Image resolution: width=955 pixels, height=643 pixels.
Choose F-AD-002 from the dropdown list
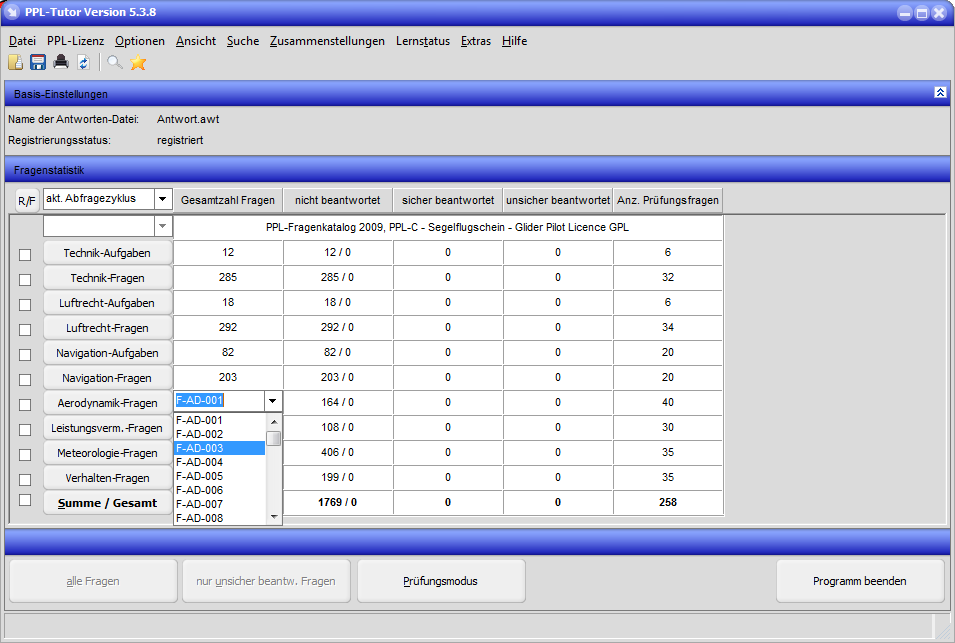[x=220, y=434]
